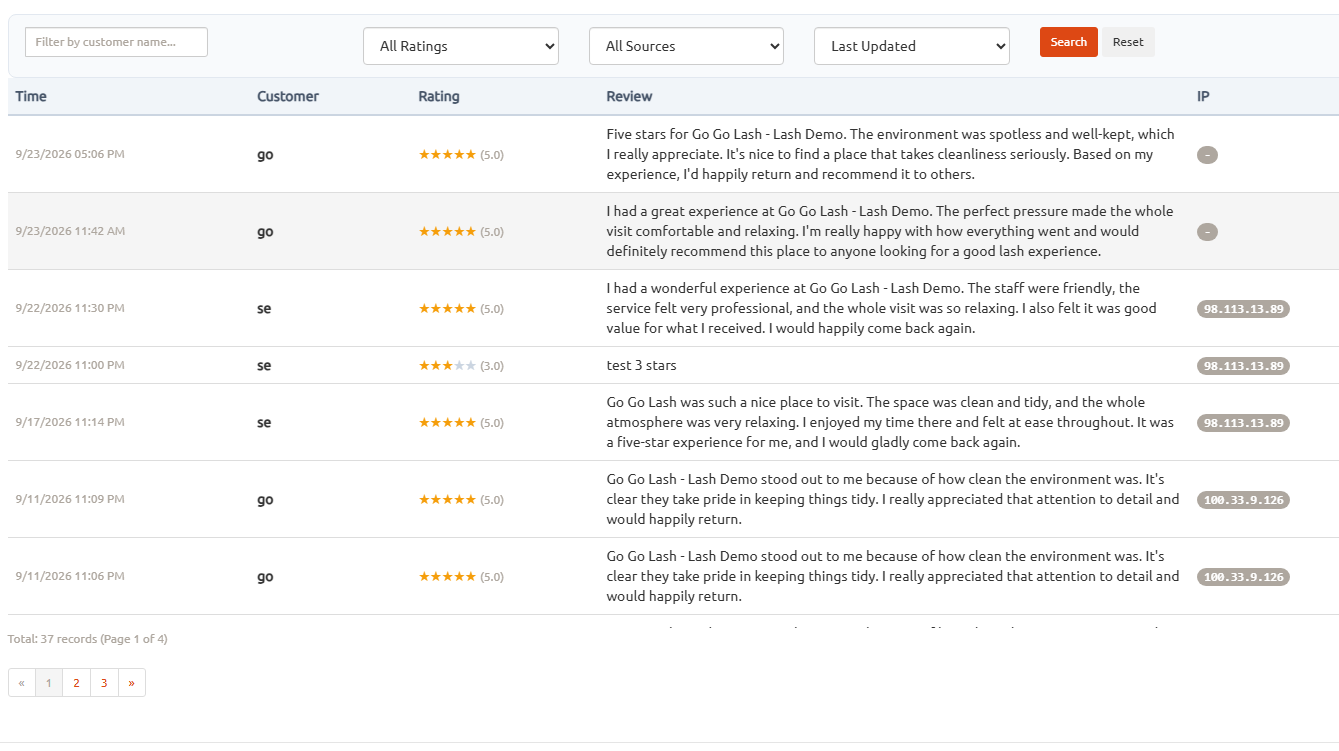The height and width of the screenshot is (751, 1339).
Task: Click the IP badge 100.33.9.126 on the 11:09 PM row
Action: point(1243,500)
